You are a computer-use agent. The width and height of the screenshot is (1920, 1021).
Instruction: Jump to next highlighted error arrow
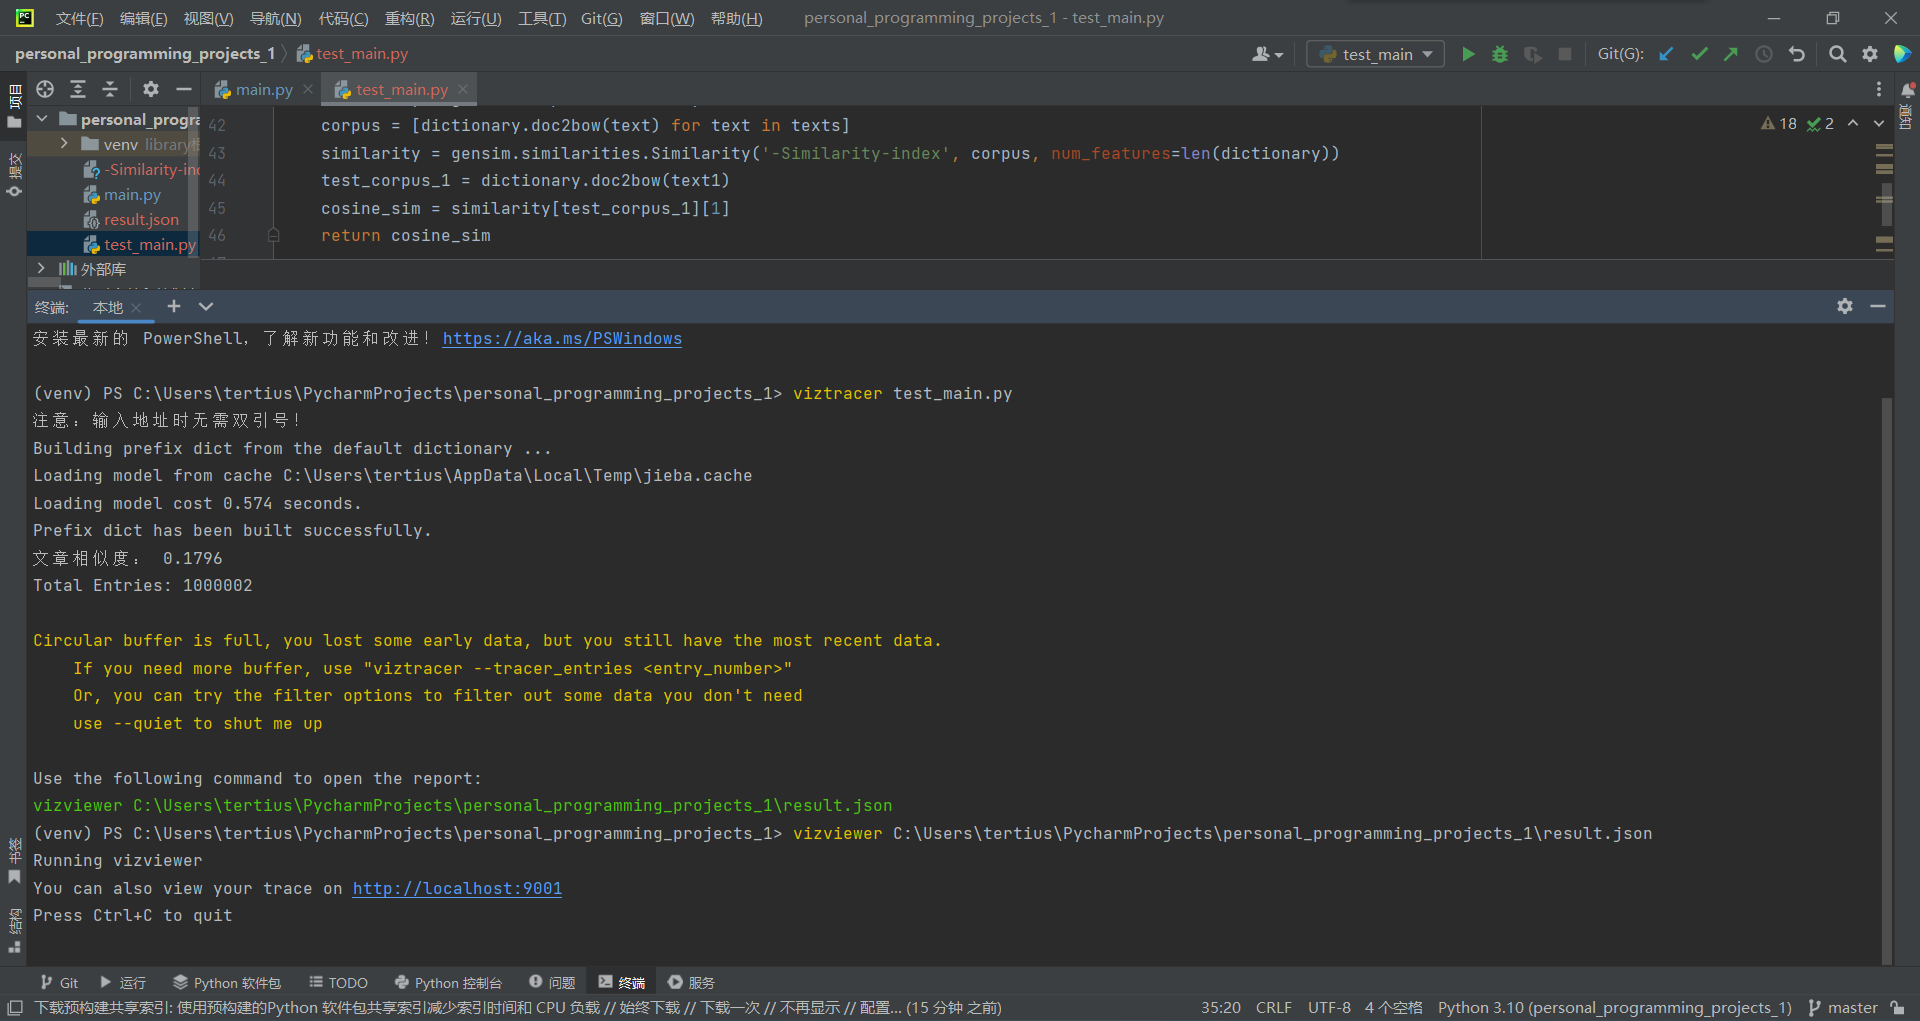coord(1879,123)
